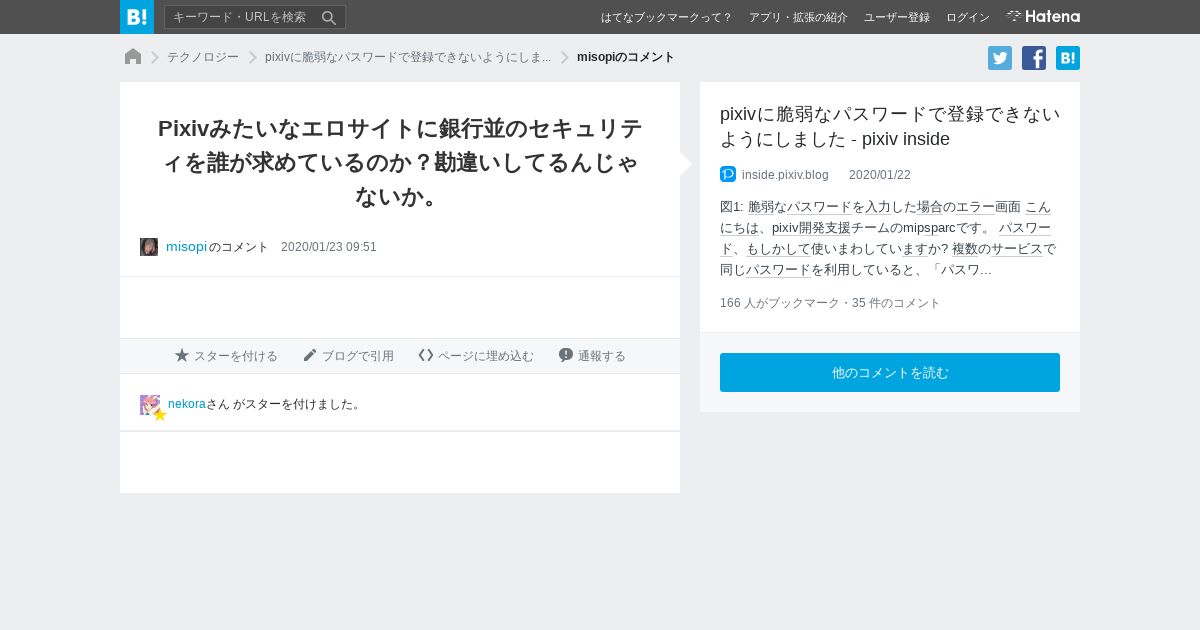Open inside.pixiv.blog domain link
Screen dimensions: 1200x630
tap(785, 174)
